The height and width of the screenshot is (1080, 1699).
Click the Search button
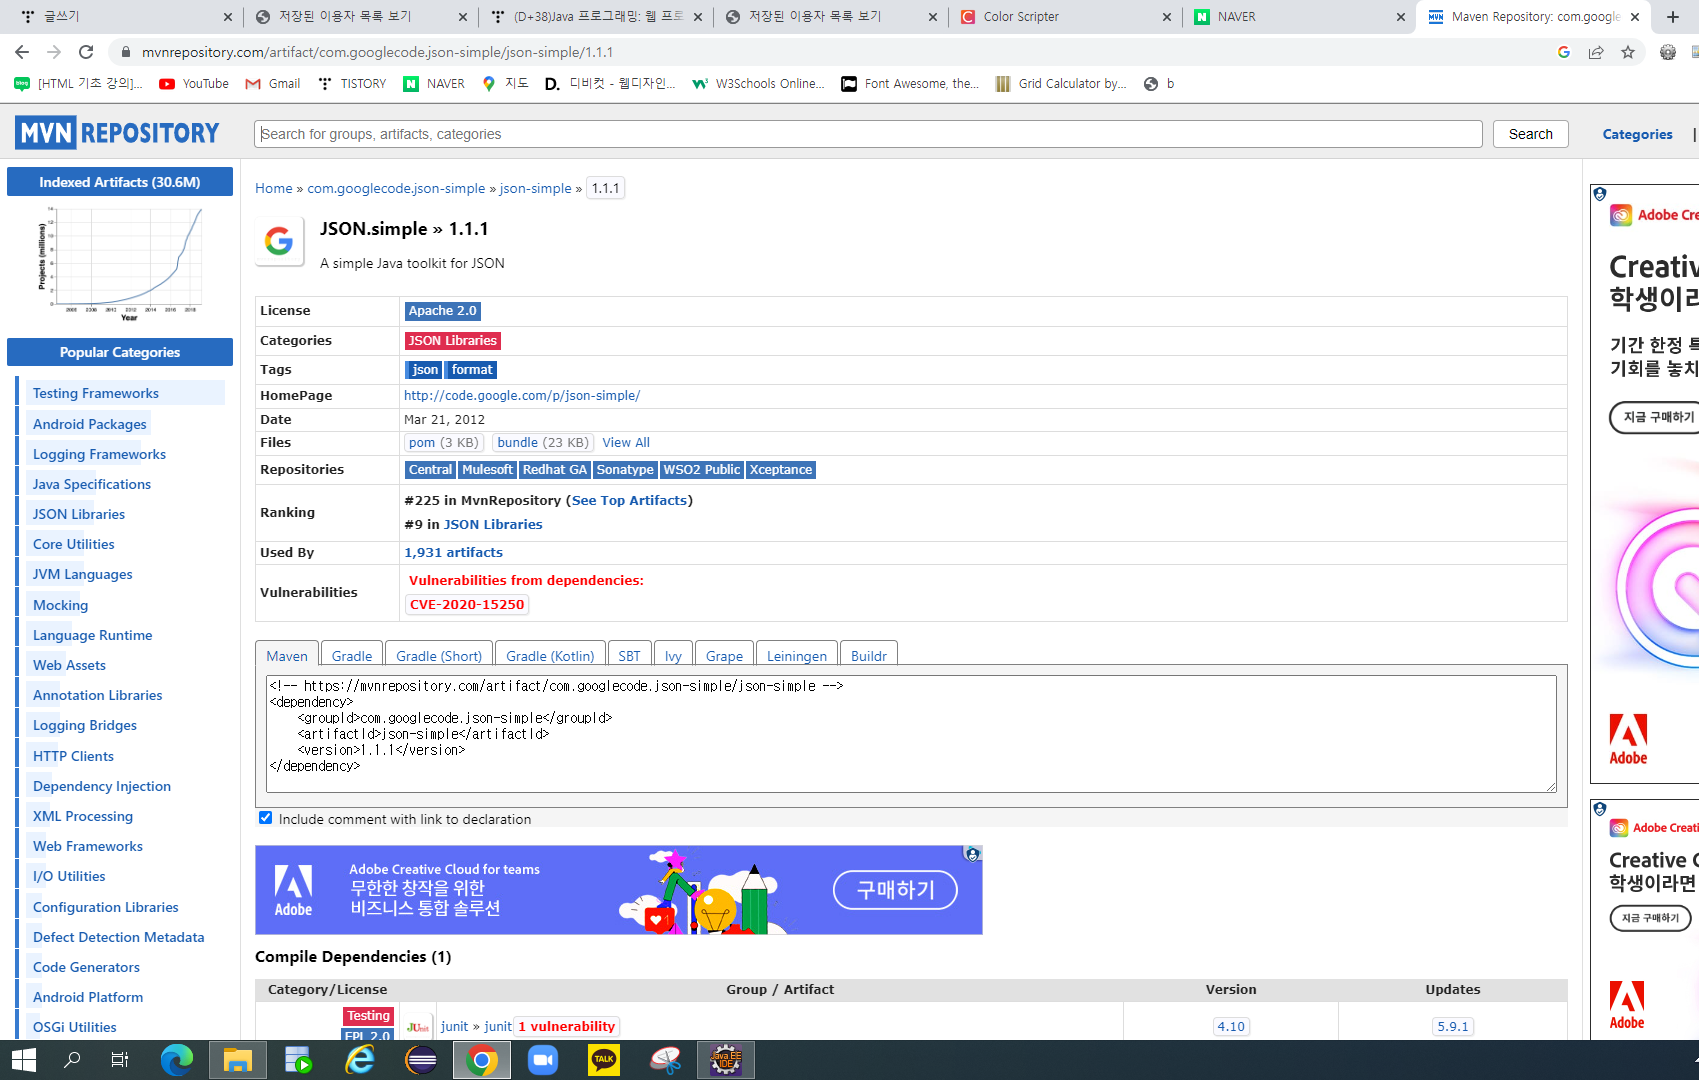tap(1531, 134)
